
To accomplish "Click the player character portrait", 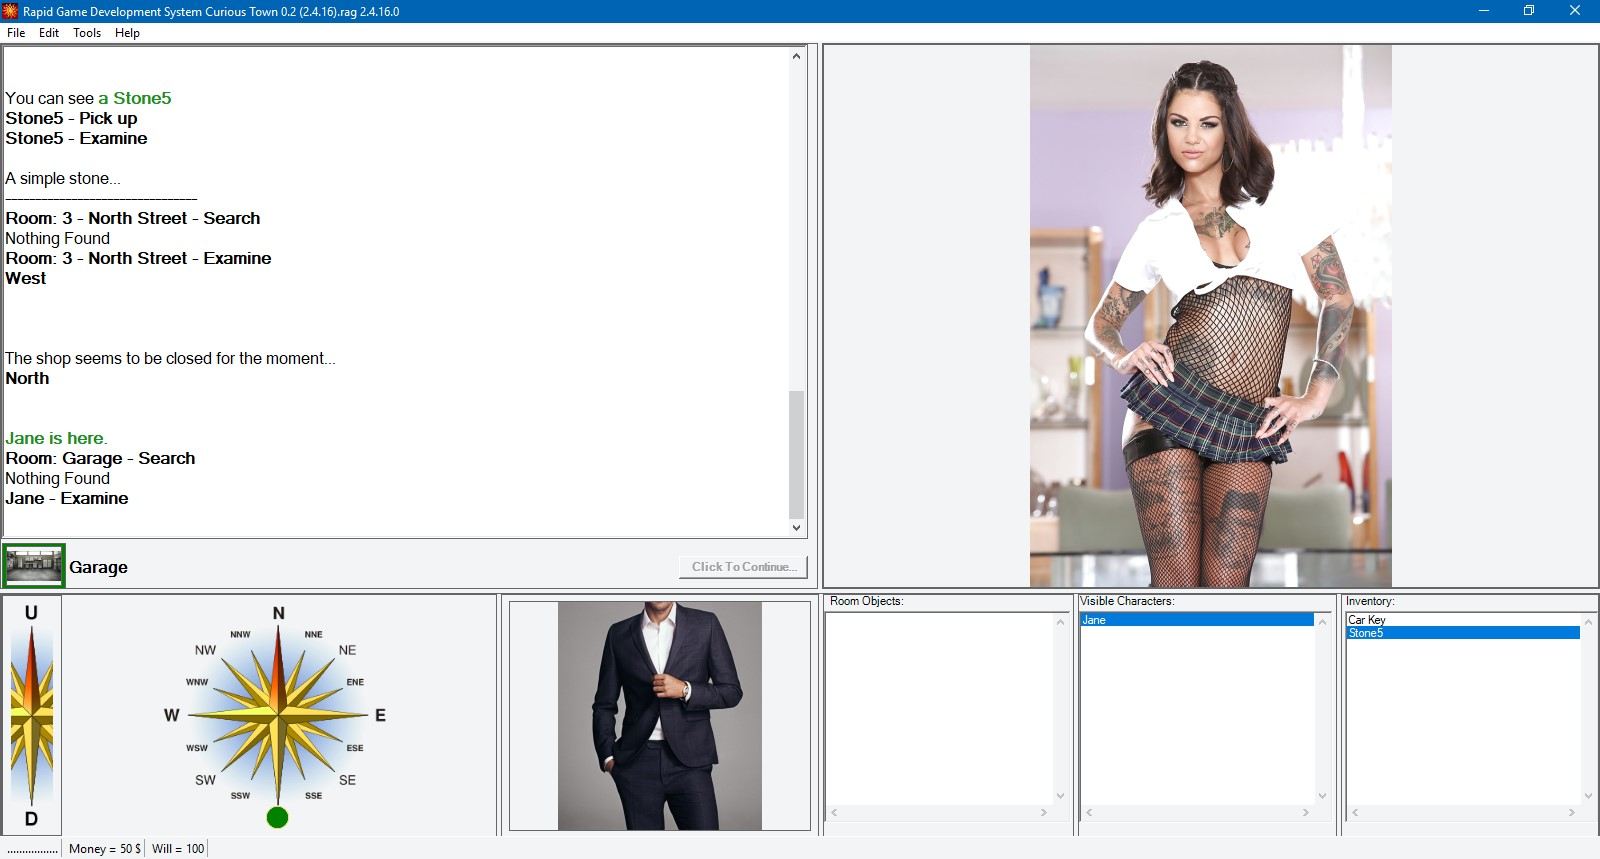I will [x=659, y=715].
